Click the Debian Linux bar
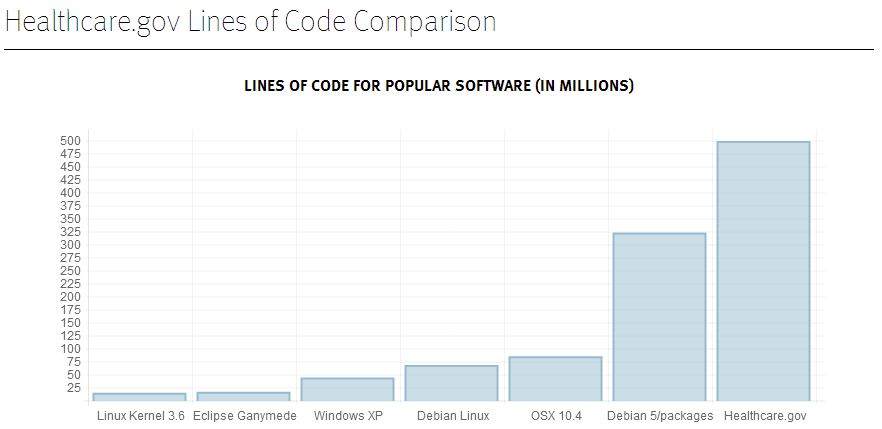882x429 pixels. coord(451,383)
